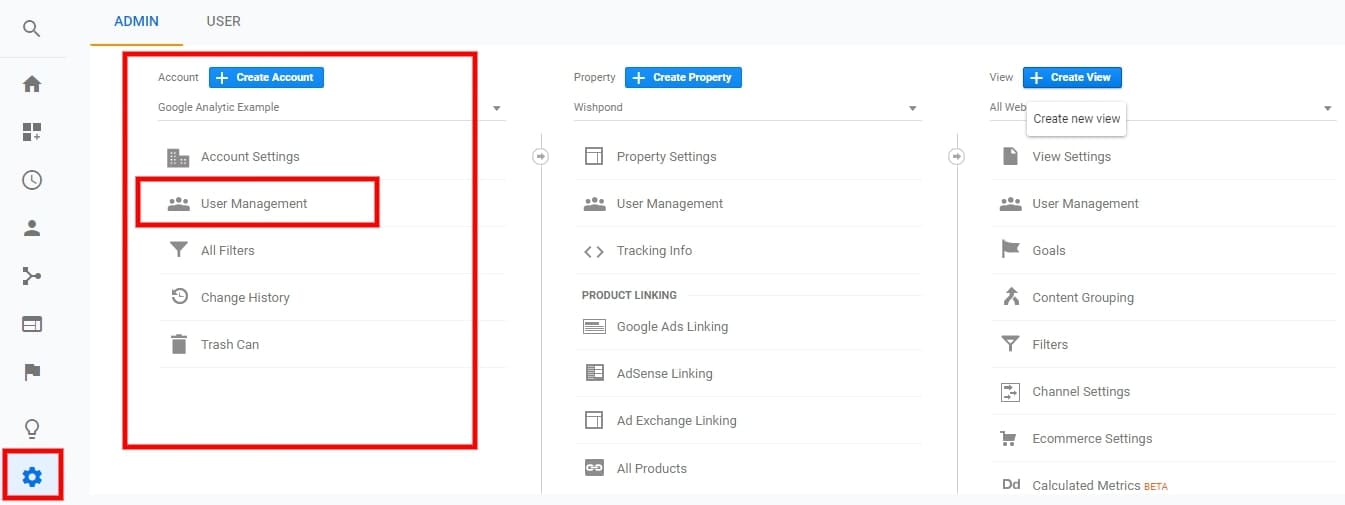The height and width of the screenshot is (505, 1345).
Task: Click the Conversions flag icon in sidebar
Action: tap(32, 372)
